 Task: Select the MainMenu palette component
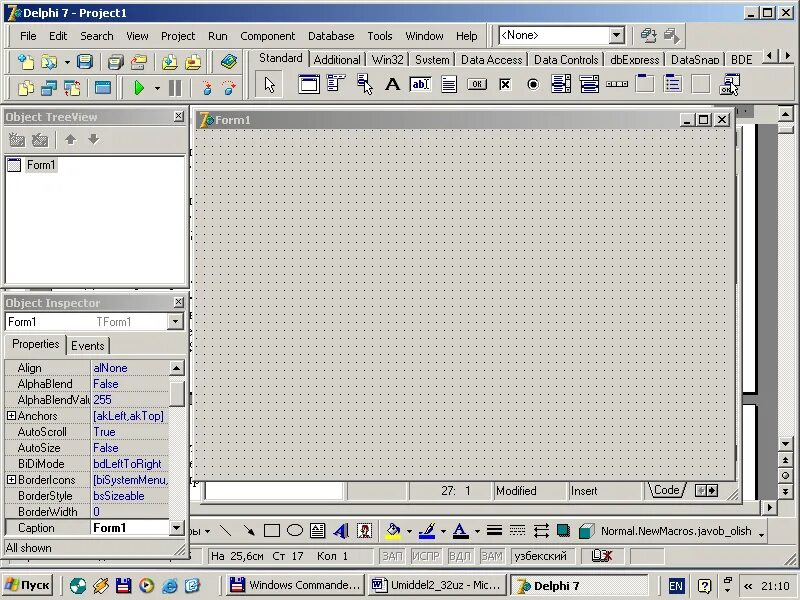point(336,84)
